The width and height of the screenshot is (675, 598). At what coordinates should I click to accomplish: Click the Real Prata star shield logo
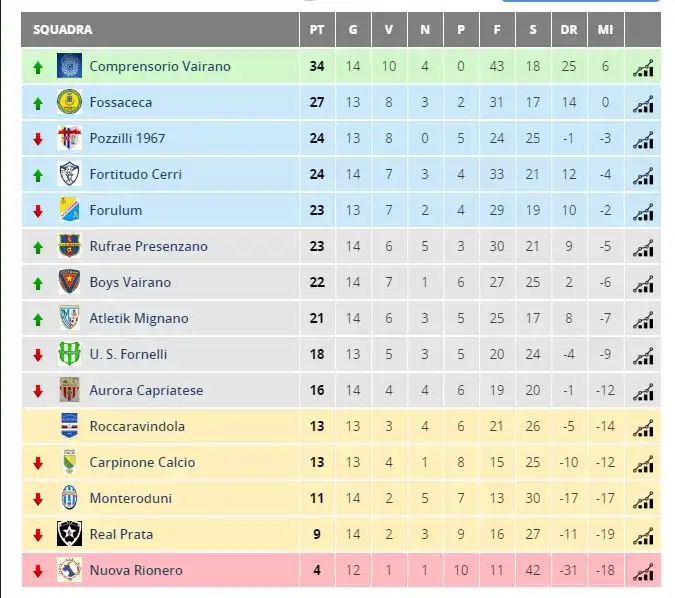[69, 534]
